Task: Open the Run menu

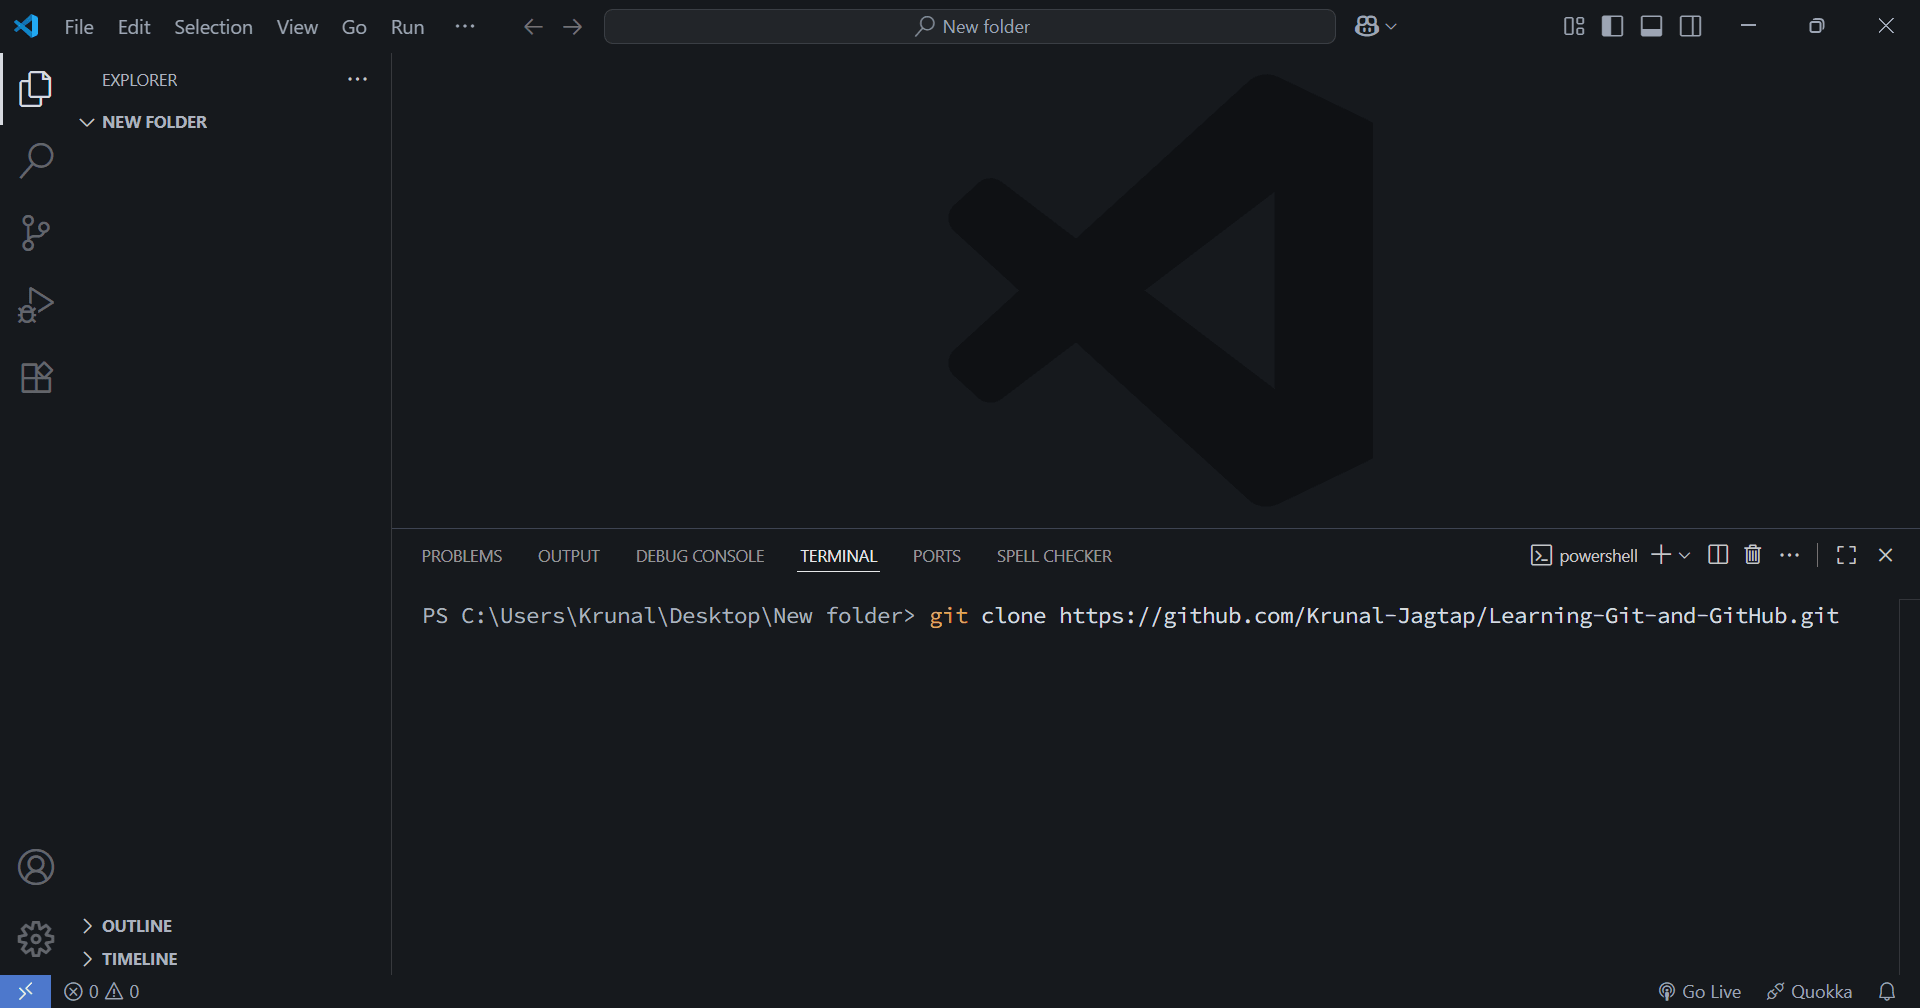Action: click(407, 27)
